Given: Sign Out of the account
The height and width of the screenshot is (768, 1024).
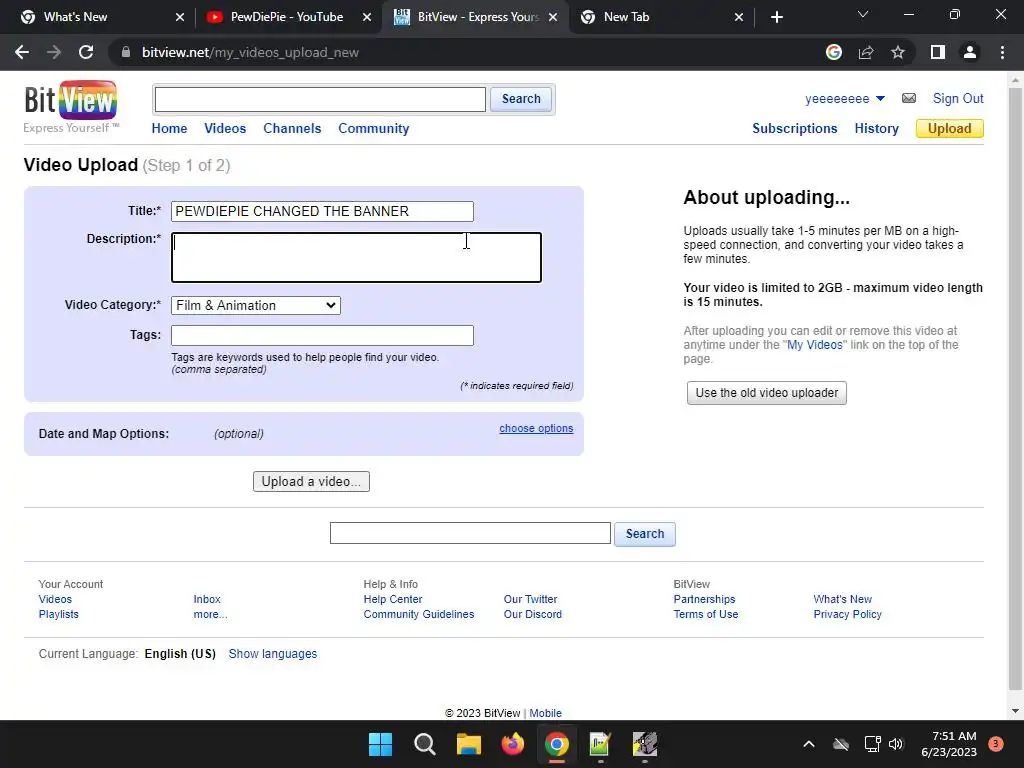Looking at the screenshot, I should (958, 99).
